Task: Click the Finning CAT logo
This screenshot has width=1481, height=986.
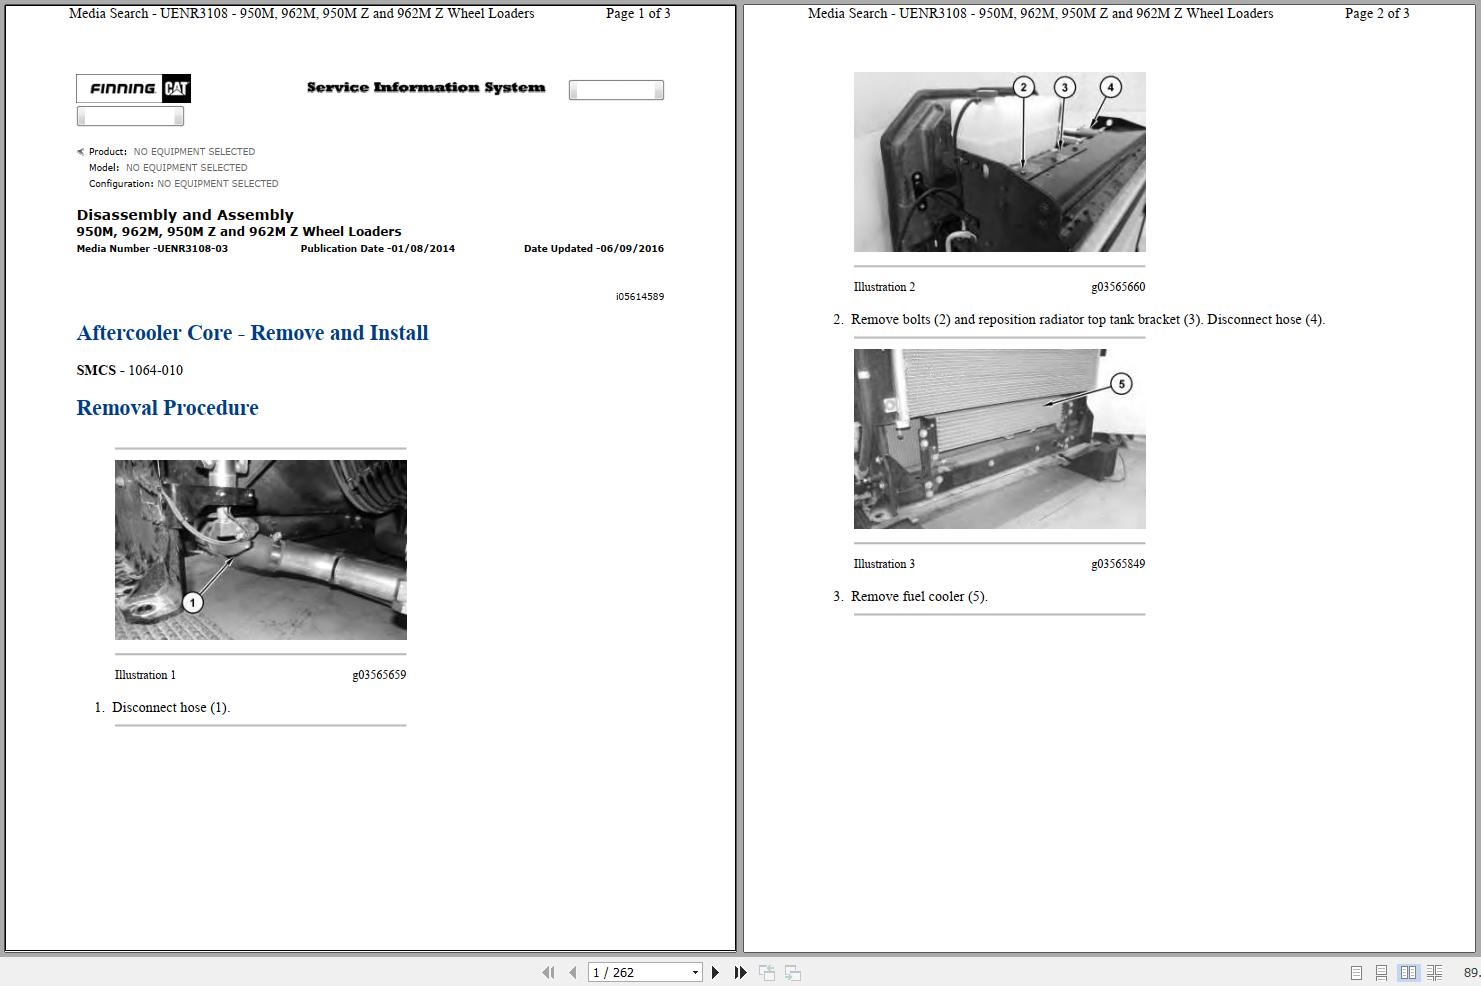Action: tap(133, 88)
